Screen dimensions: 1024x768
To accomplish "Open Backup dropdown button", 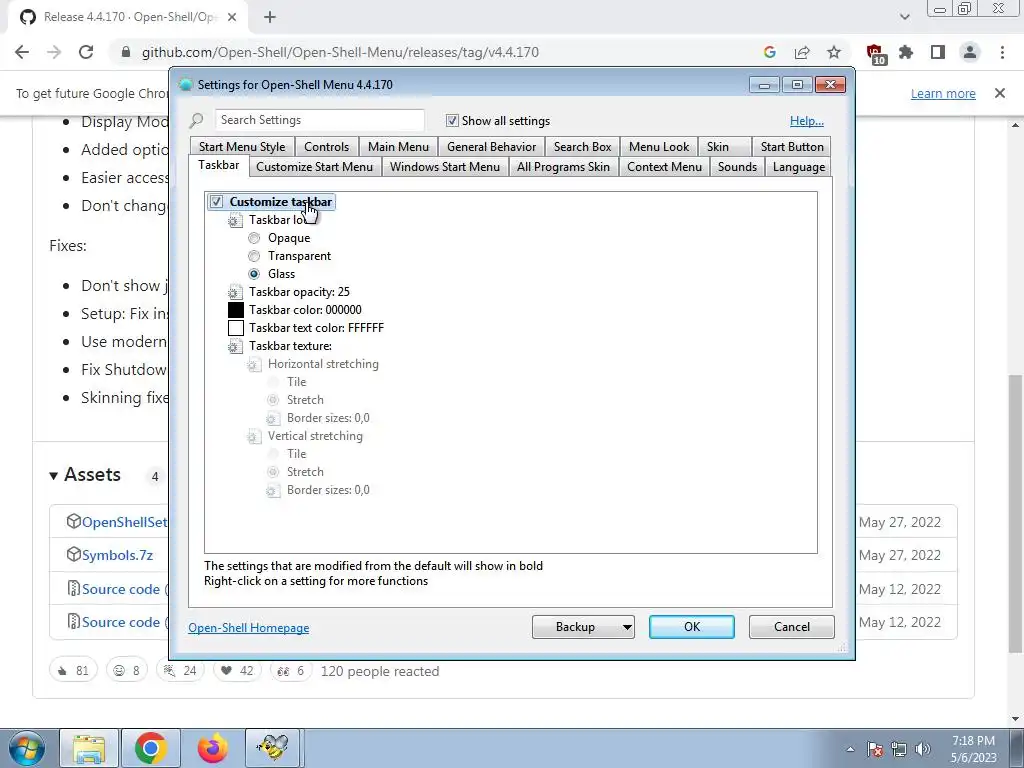I will click(x=583, y=627).
